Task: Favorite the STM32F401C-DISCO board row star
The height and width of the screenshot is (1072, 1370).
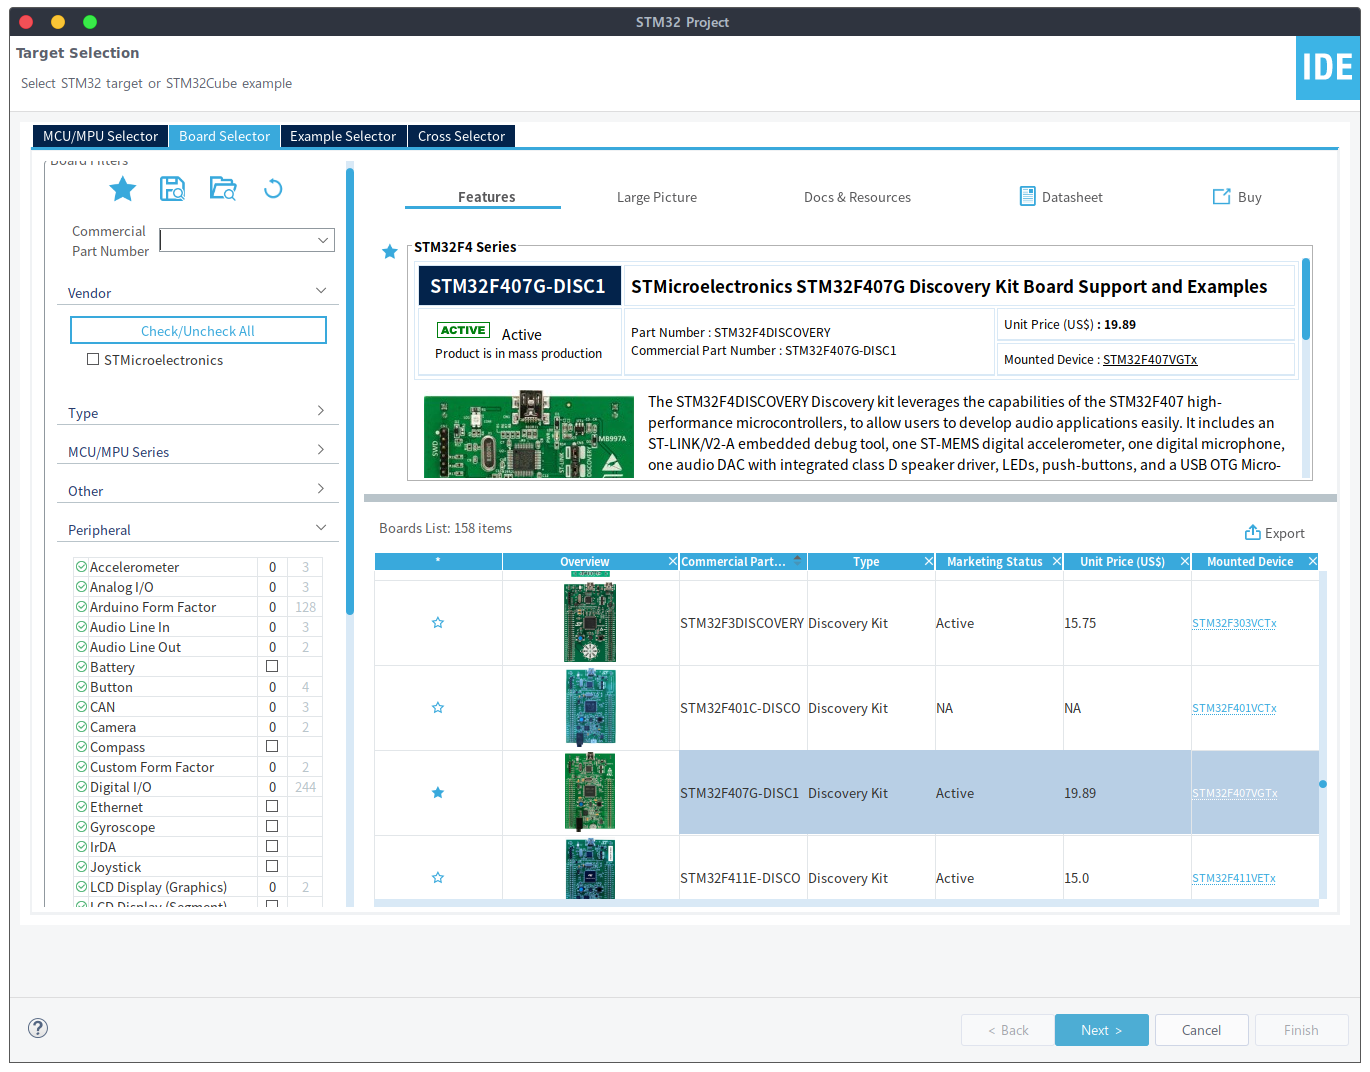Action: [x=438, y=708]
